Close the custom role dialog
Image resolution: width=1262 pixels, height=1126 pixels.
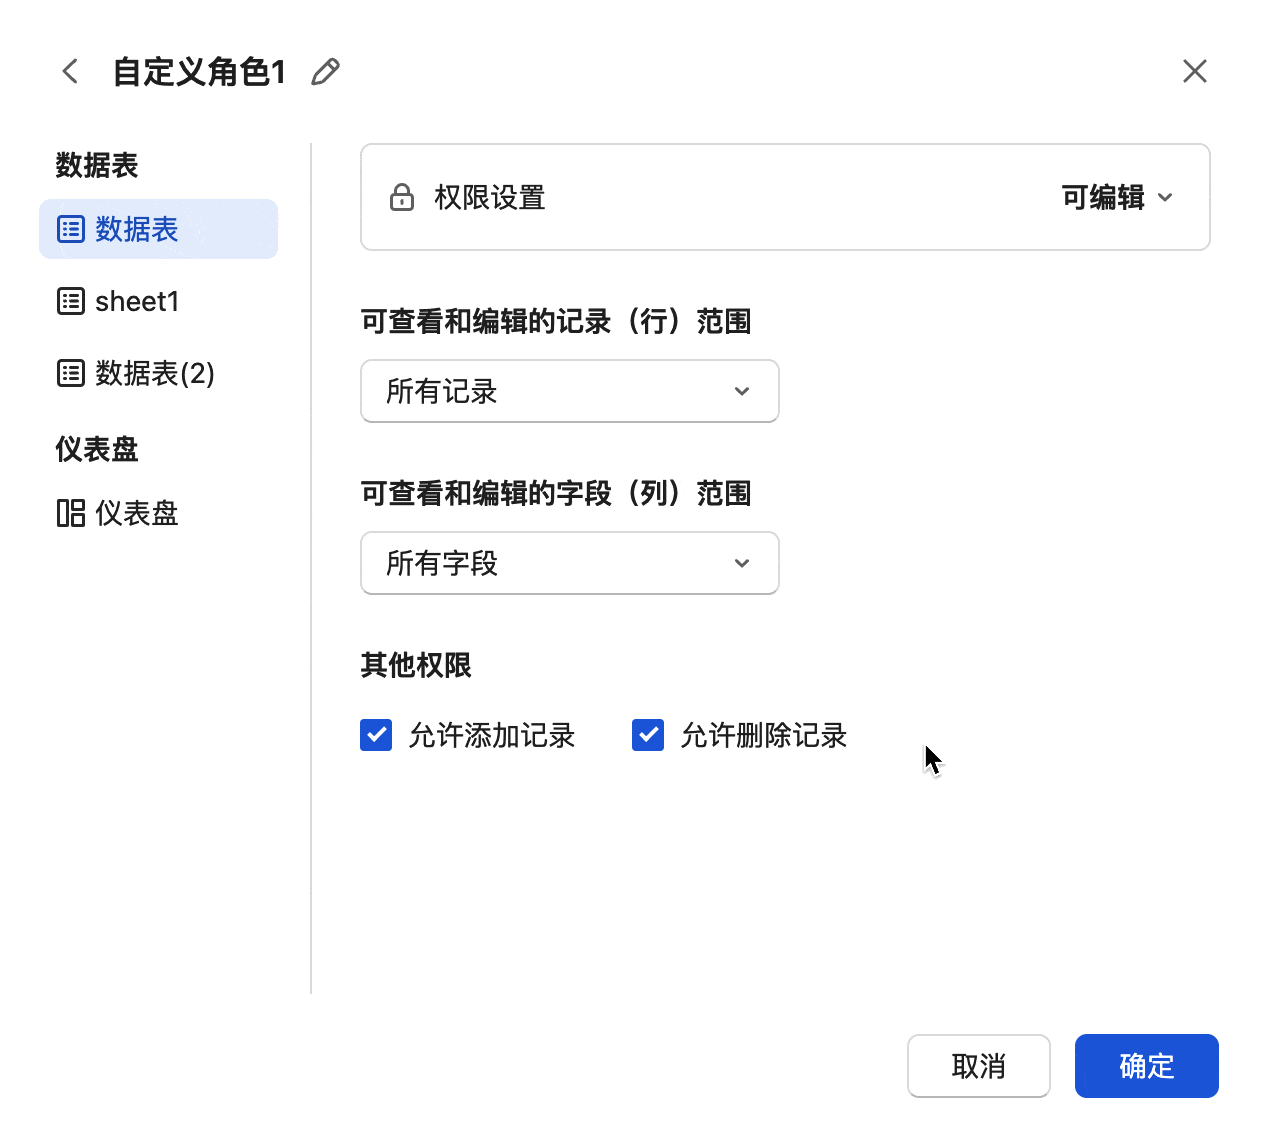tap(1194, 72)
